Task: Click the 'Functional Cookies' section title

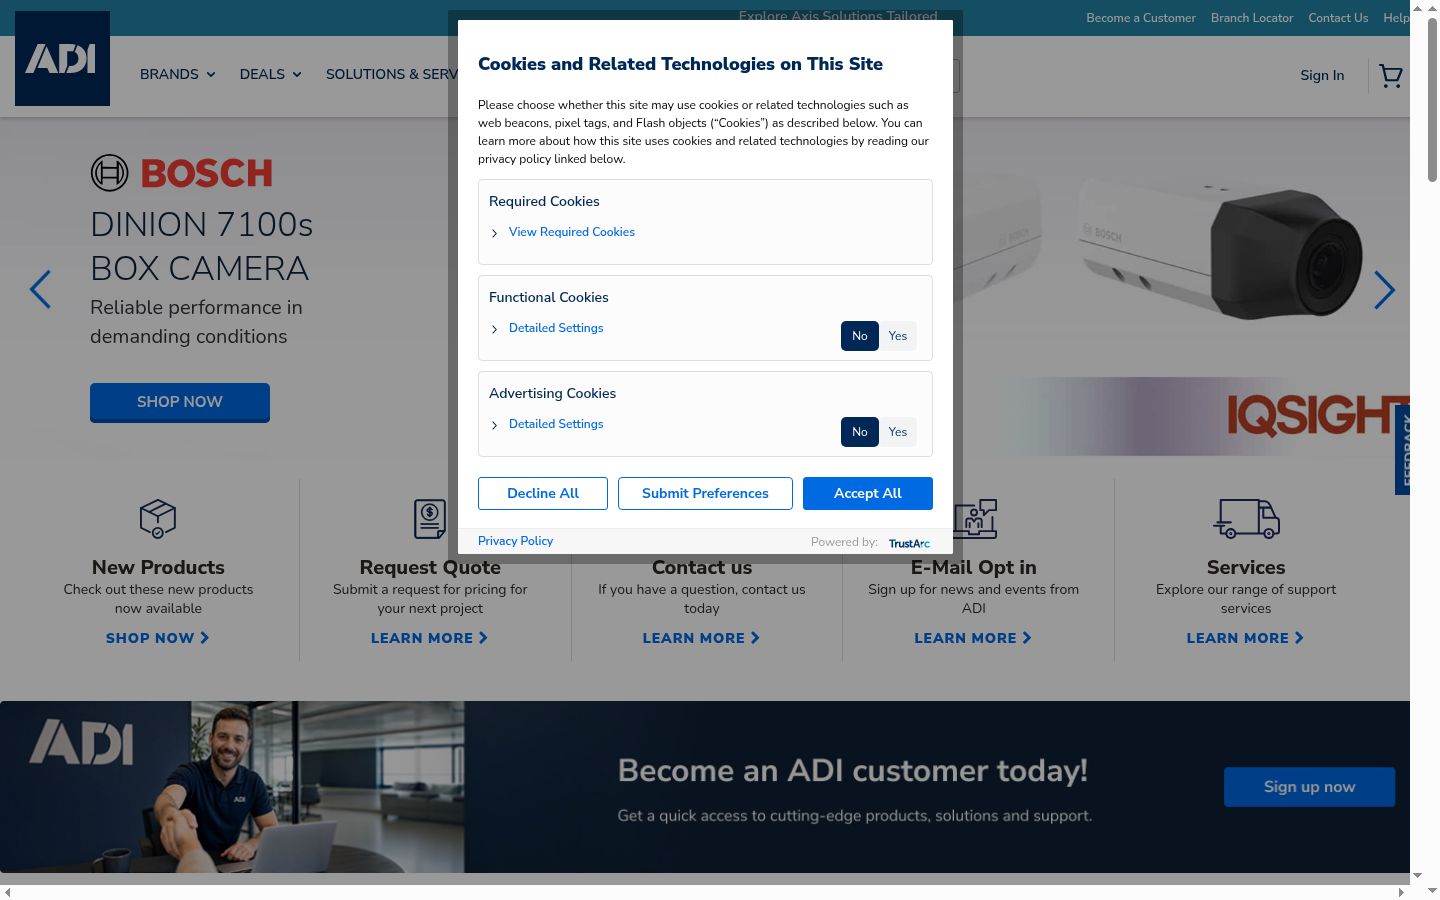Action: tap(548, 297)
